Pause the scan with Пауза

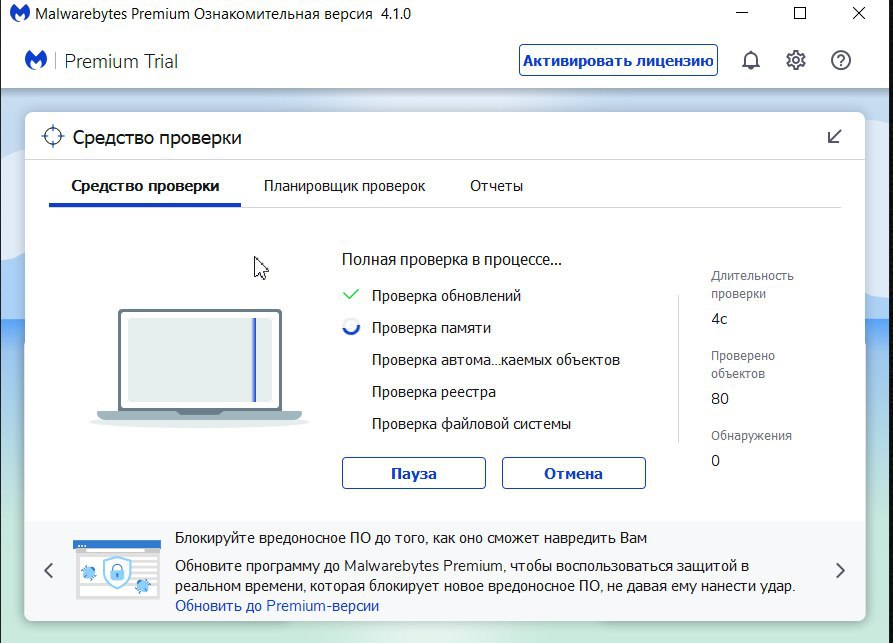pyautogui.click(x=413, y=473)
